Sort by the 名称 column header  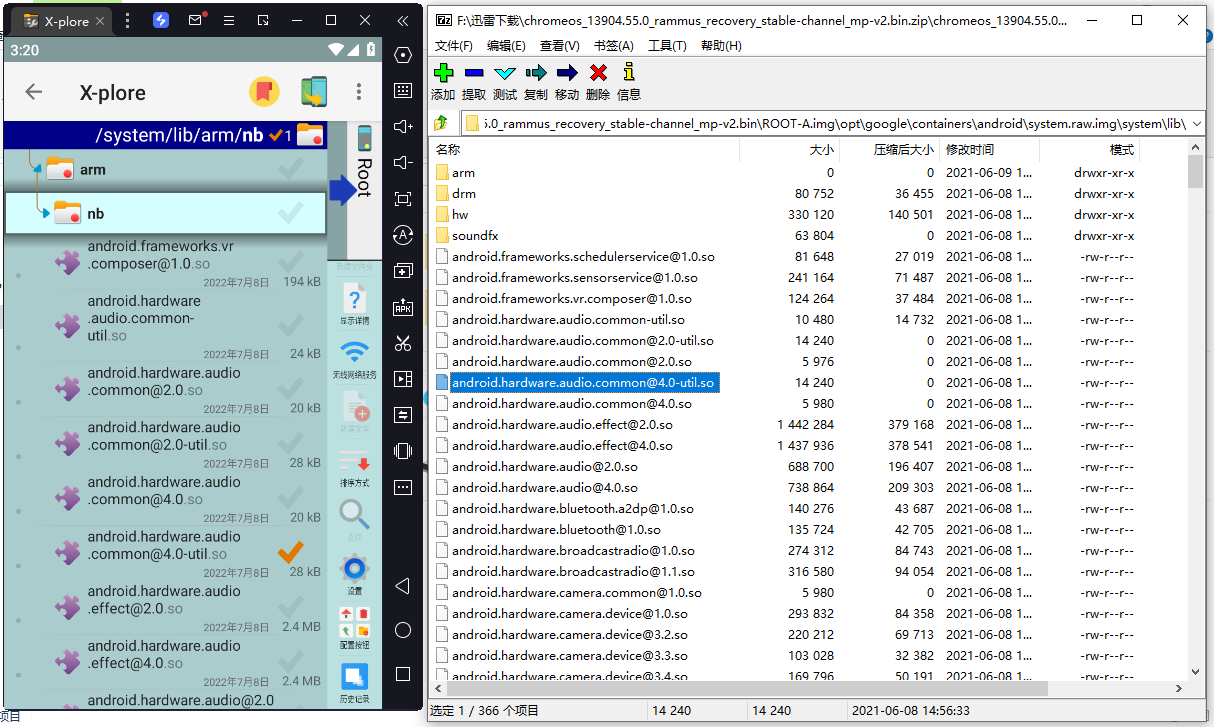pos(585,150)
